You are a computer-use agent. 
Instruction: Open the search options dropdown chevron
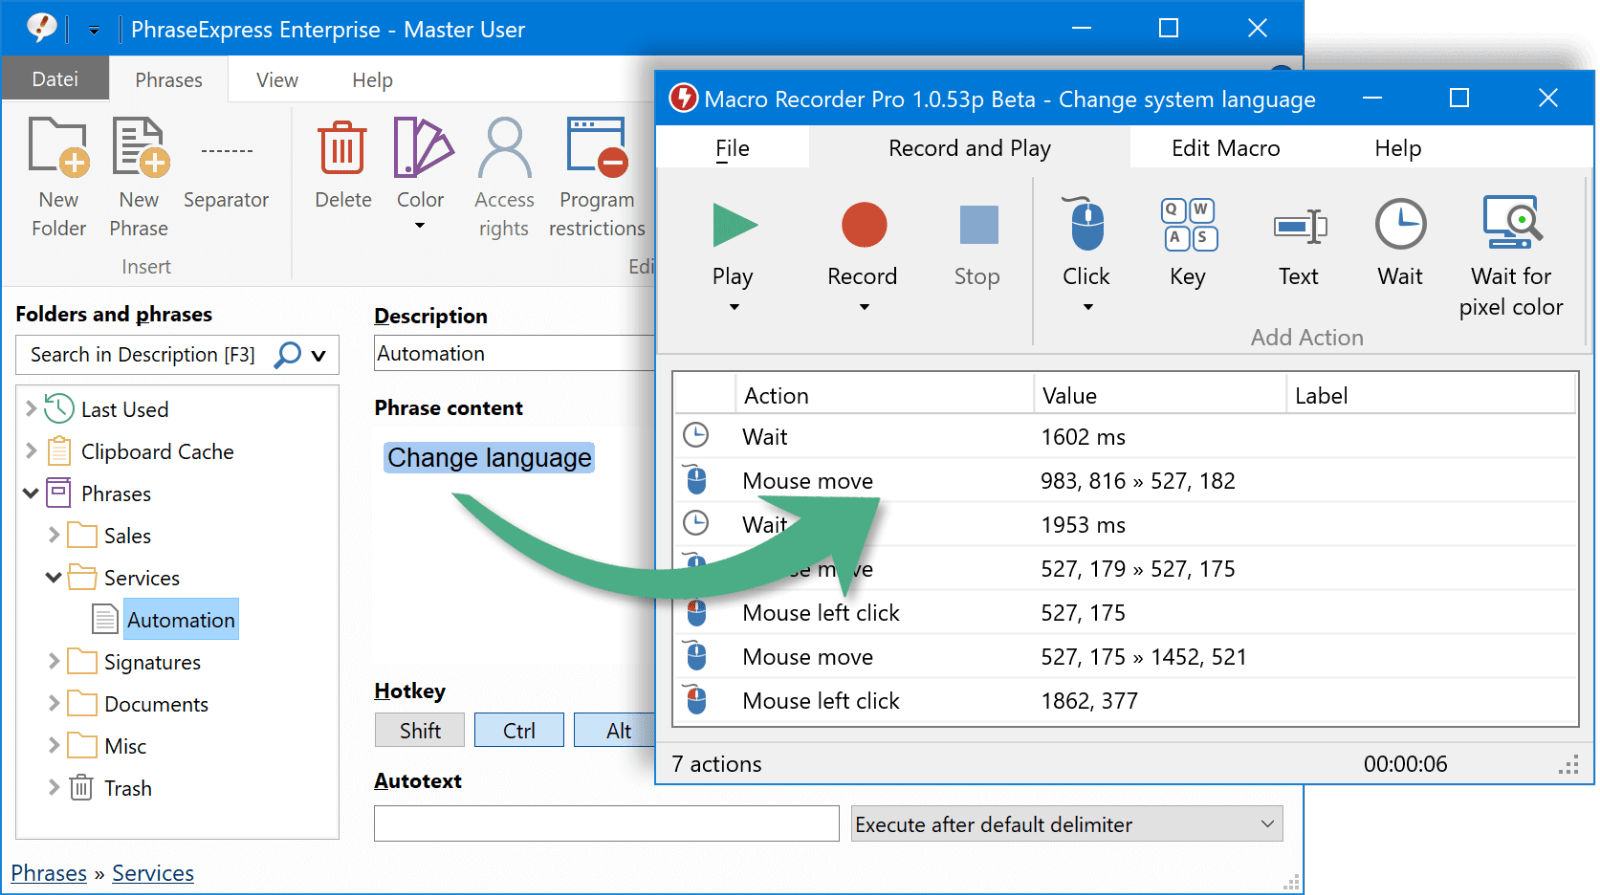pos(319,355)
